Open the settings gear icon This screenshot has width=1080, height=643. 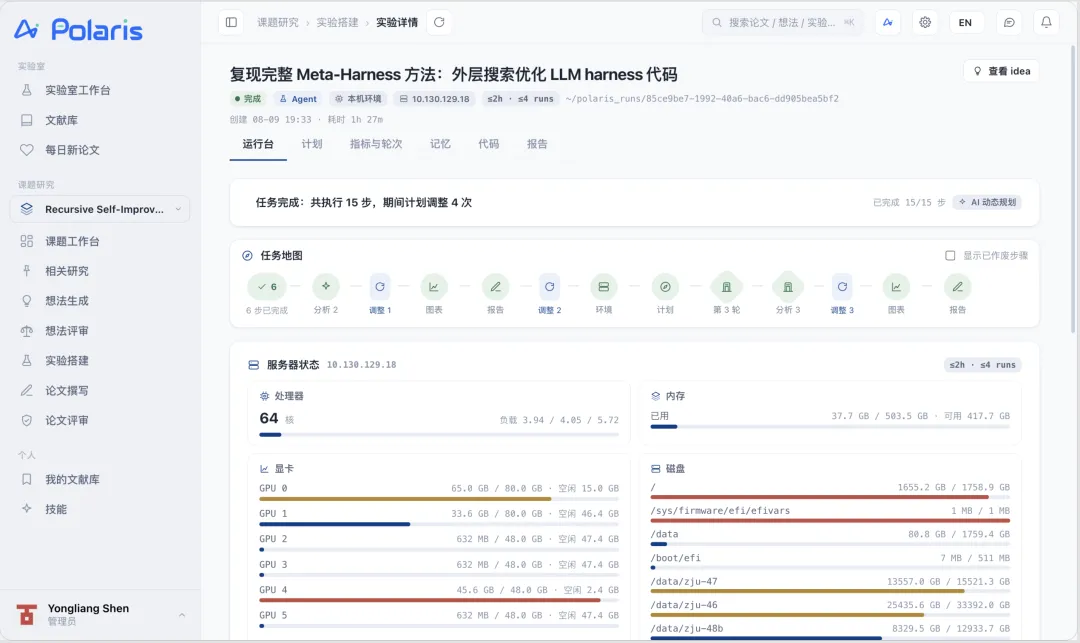click(925, 23)
